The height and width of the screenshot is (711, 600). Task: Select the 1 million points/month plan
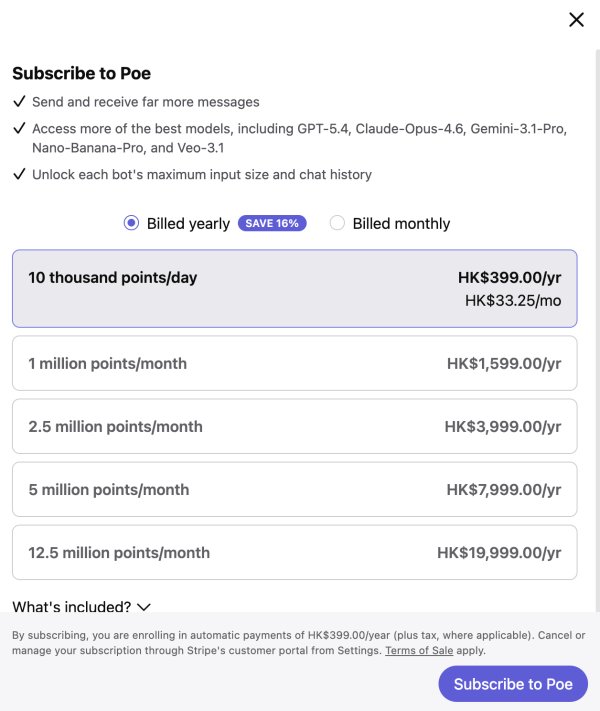coord(294,363)
